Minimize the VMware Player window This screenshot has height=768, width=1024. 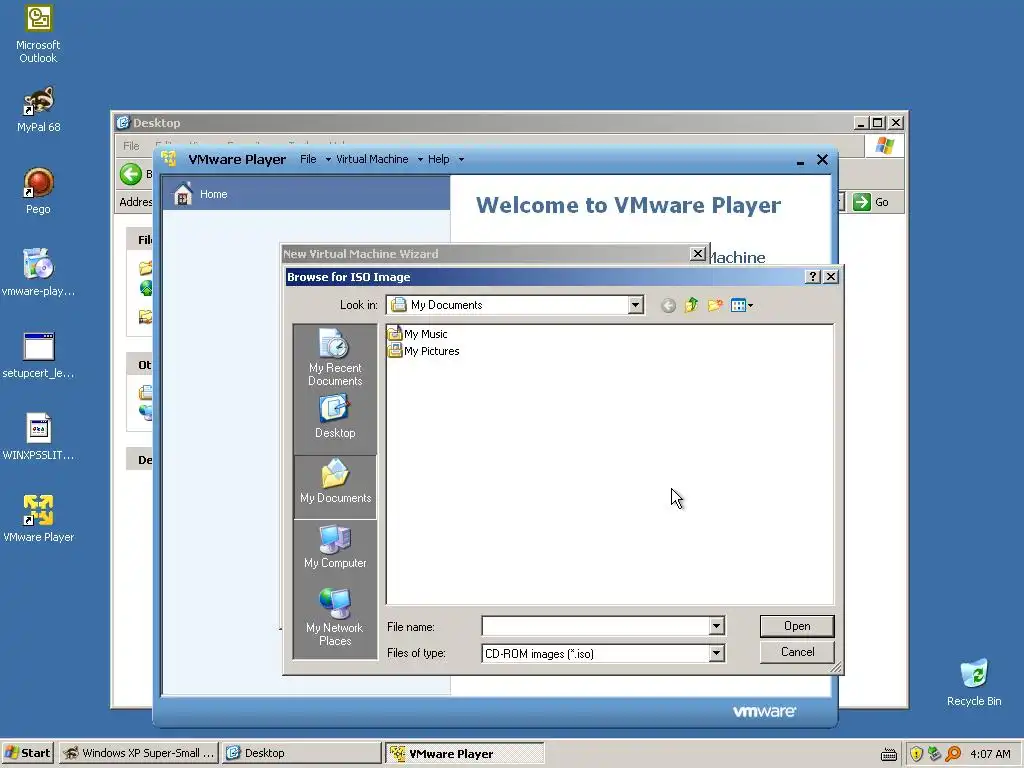coord(800,160)
